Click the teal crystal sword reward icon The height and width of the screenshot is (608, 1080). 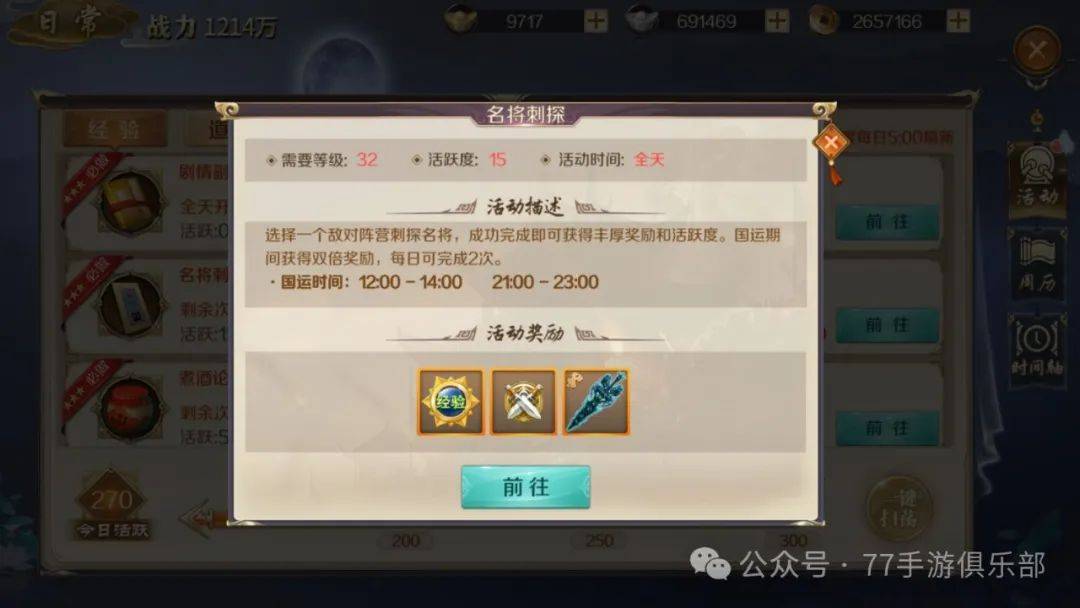596,402
